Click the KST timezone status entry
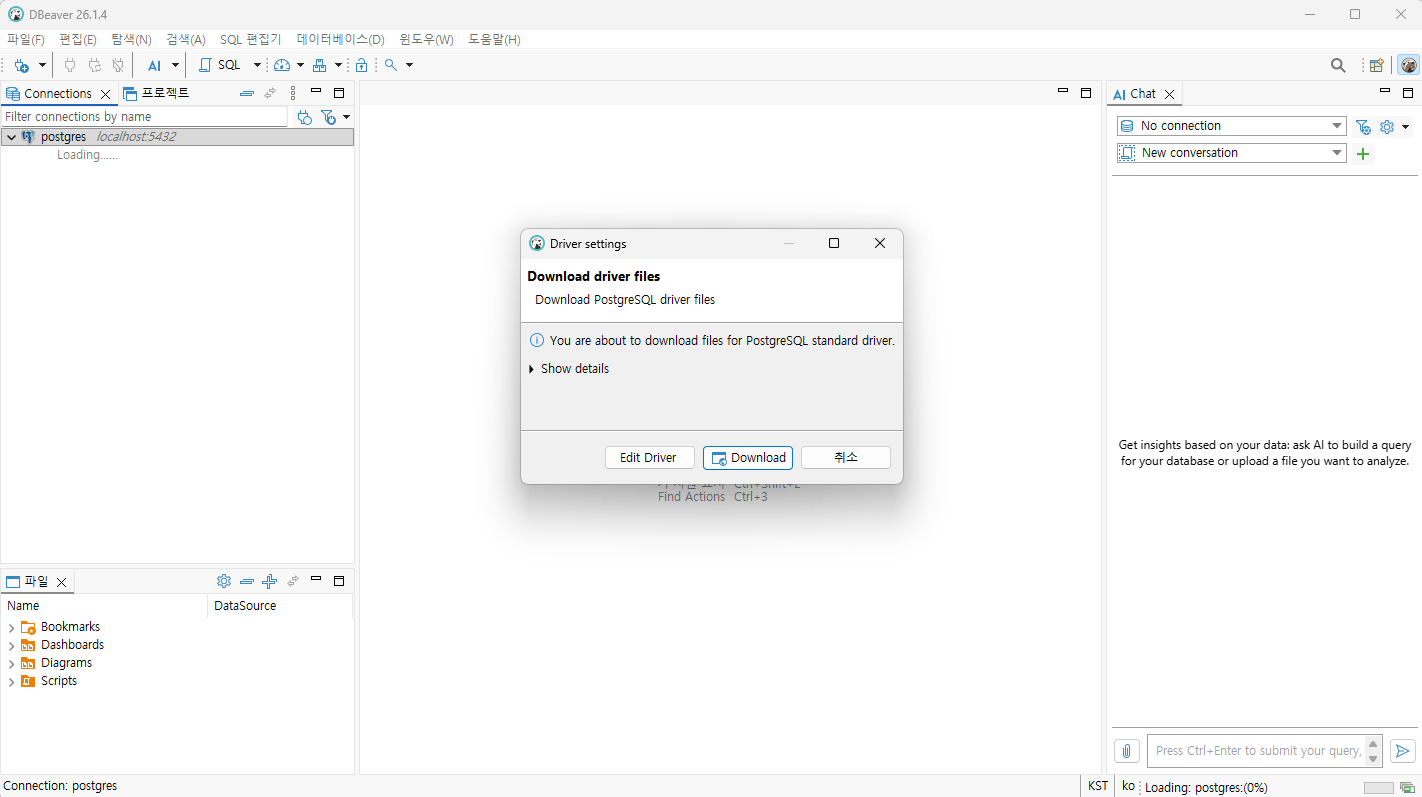 (1098, 786)
